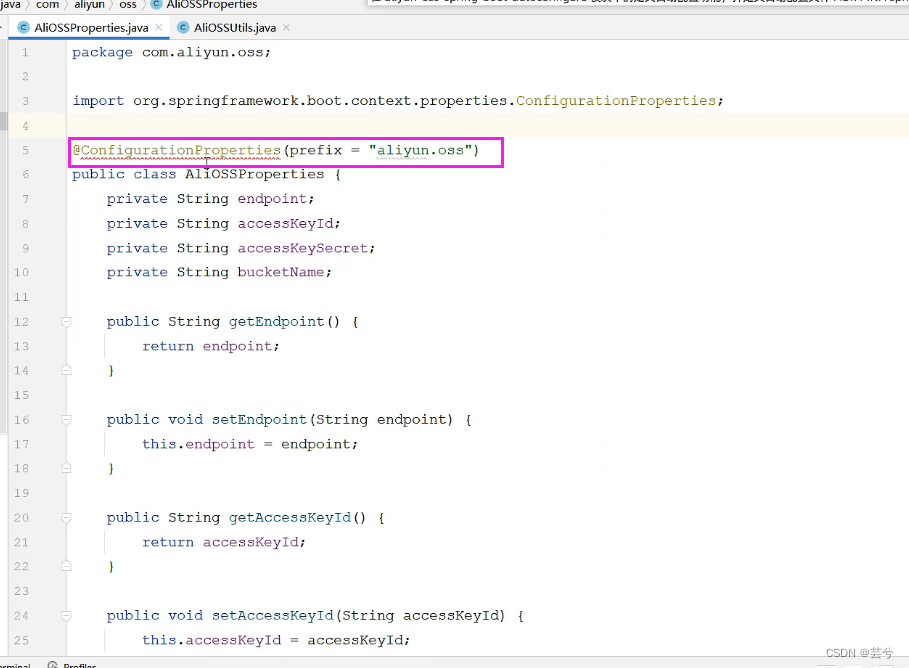
Task: Click return accessKeyId on line 21
Action: click(x=224, y=542)
